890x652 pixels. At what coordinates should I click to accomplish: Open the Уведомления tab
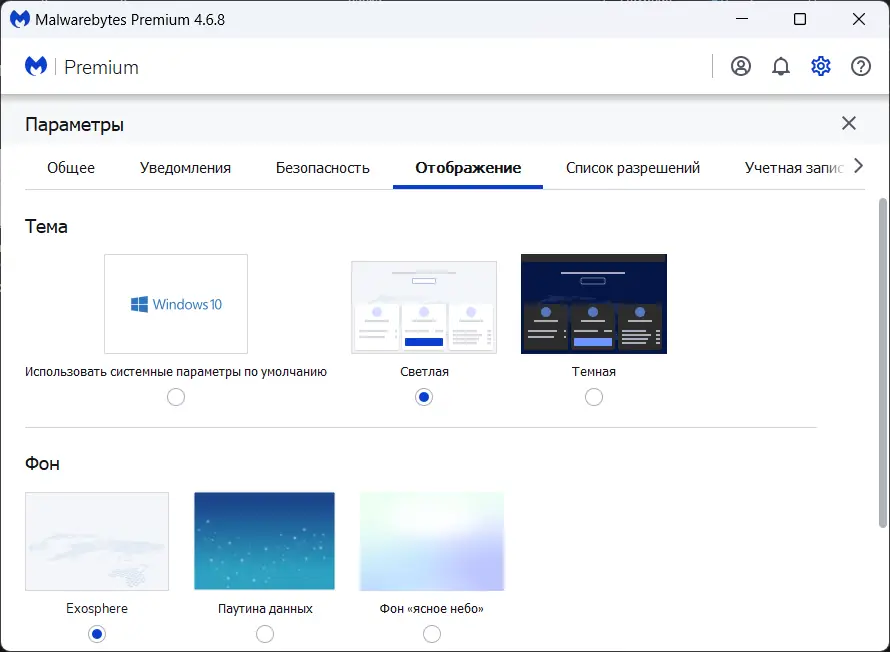coord(185,168)
